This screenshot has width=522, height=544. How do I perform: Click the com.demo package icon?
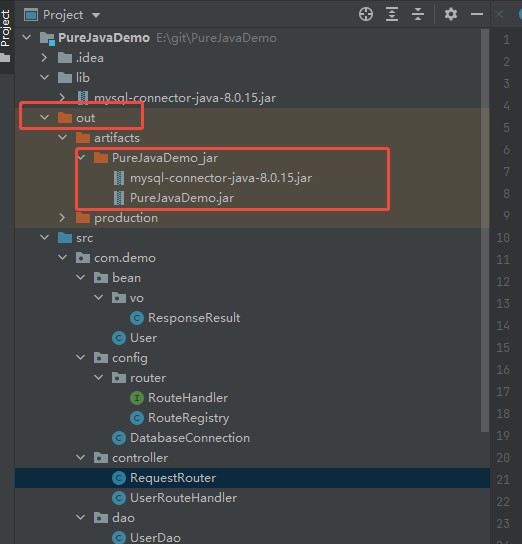coord(83,258)
